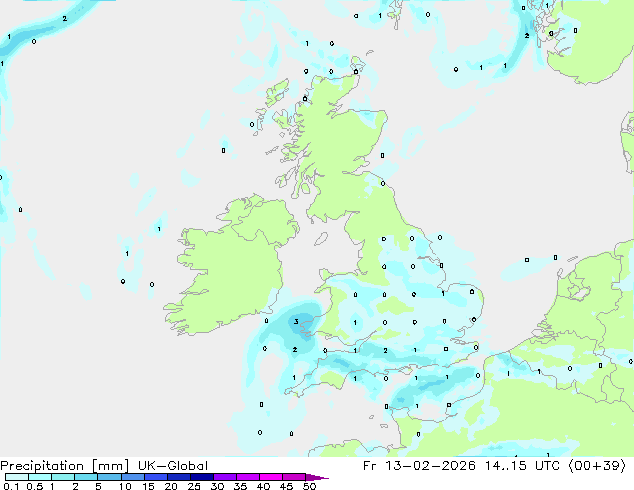Click the '(00+39)' forecast offset text

click(x=597, y=466)
